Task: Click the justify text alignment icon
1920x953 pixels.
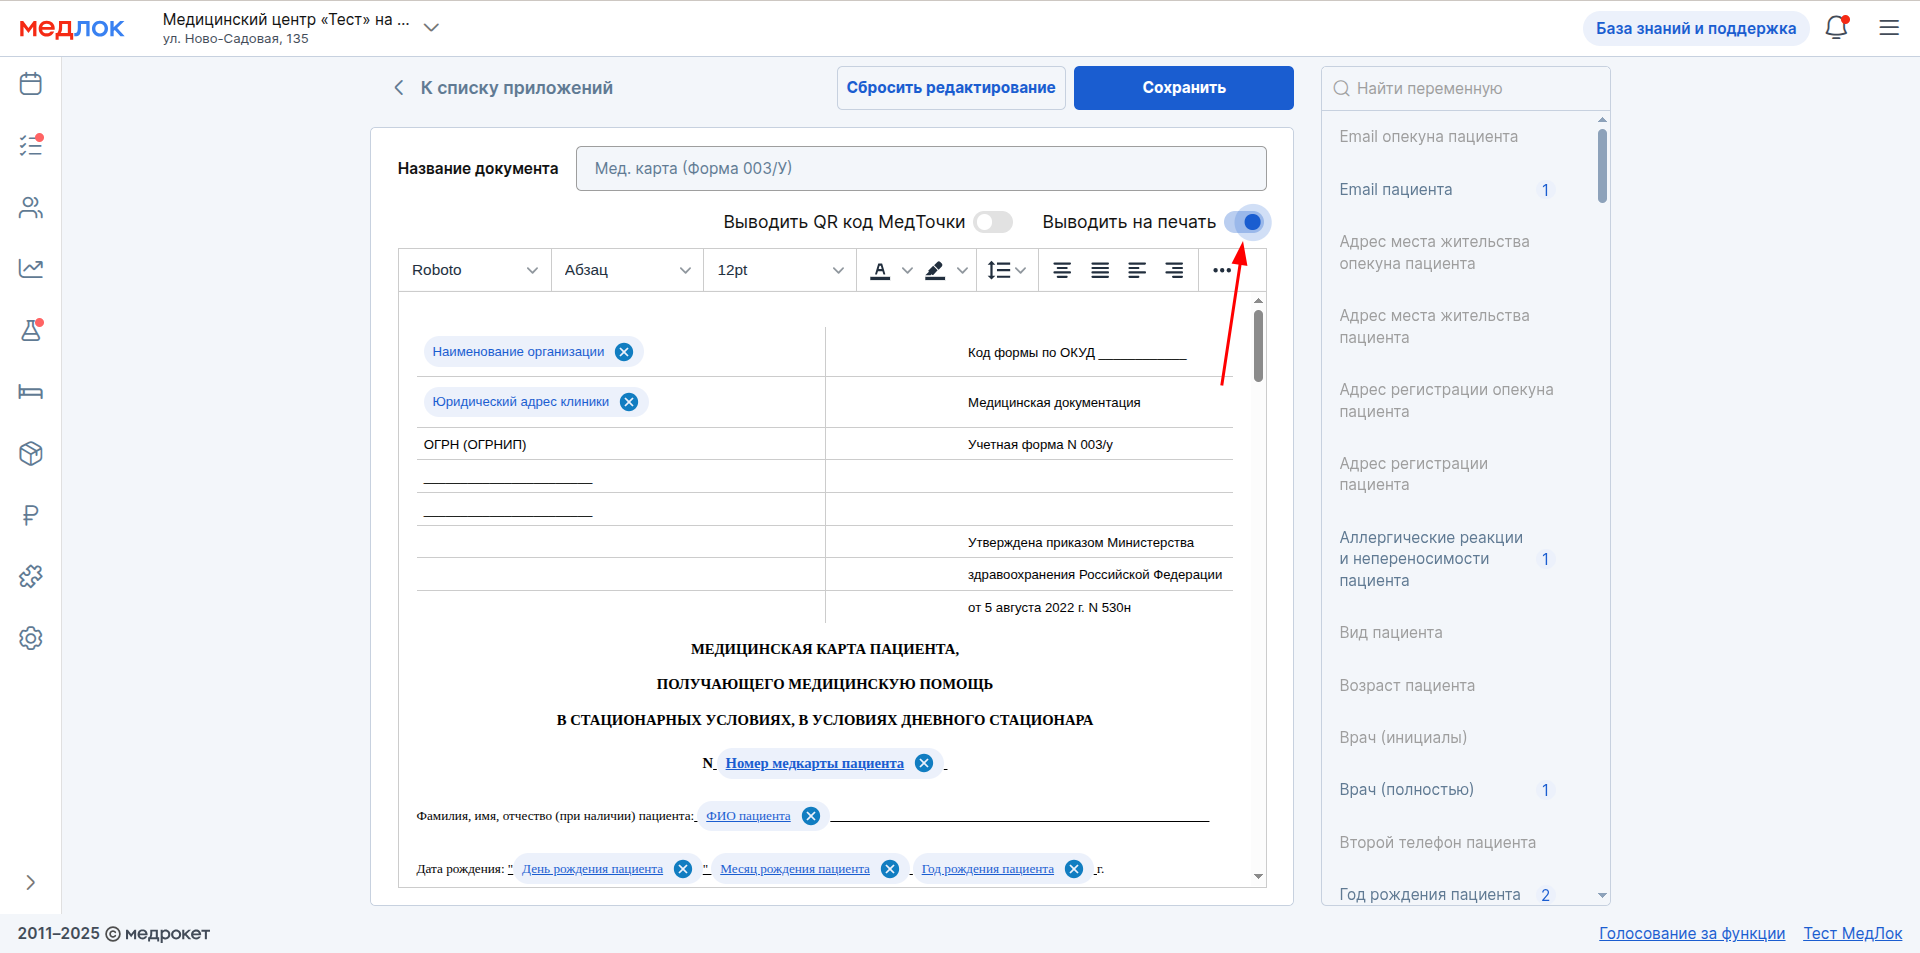Action: click(1100, 270)
